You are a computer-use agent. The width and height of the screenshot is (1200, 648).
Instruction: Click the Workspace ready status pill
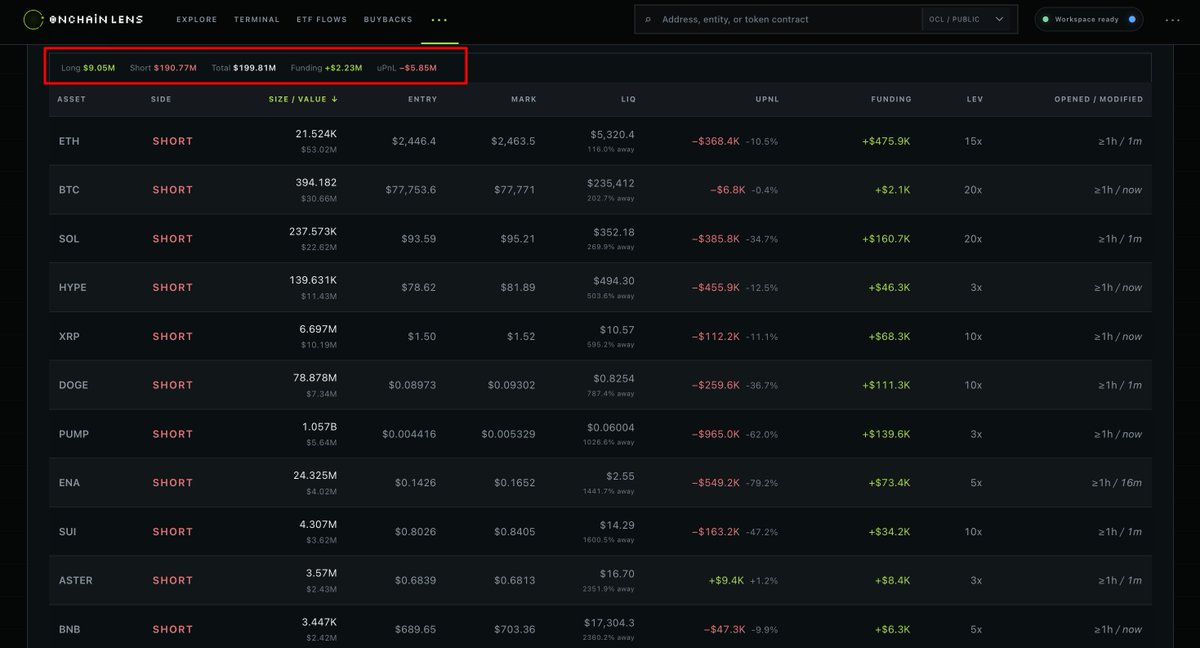[x=1088, y=19]
